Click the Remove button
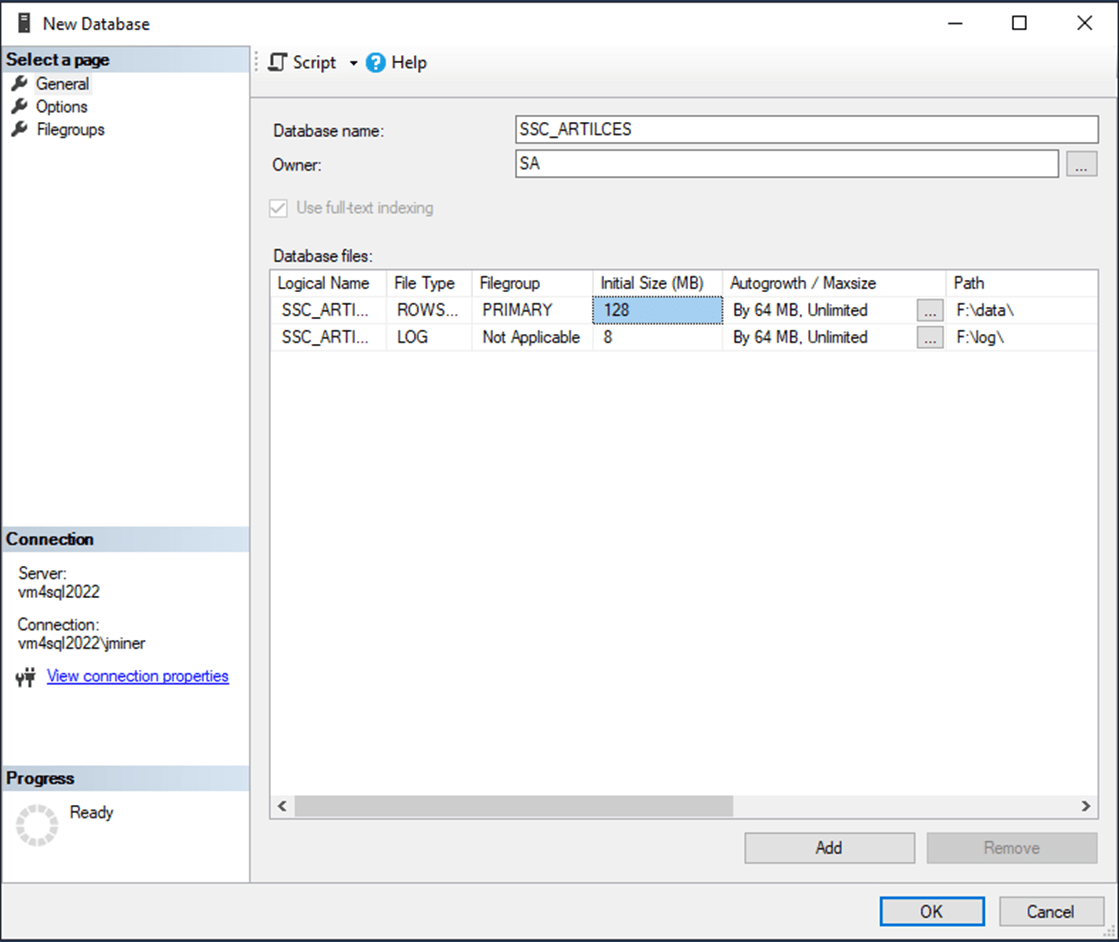The height and width of the screenshot is (942, 1119). pos(1011,848)
